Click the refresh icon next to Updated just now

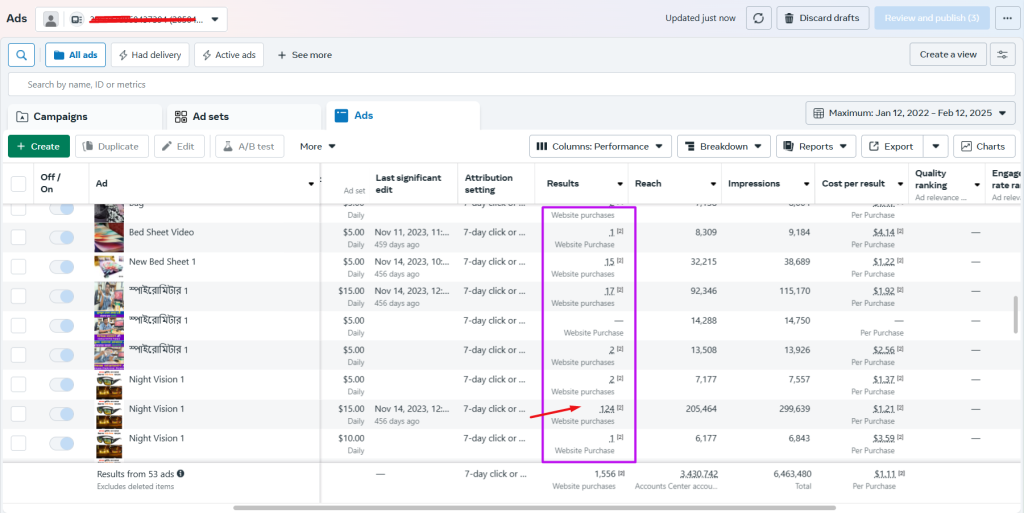pos(759,18)
